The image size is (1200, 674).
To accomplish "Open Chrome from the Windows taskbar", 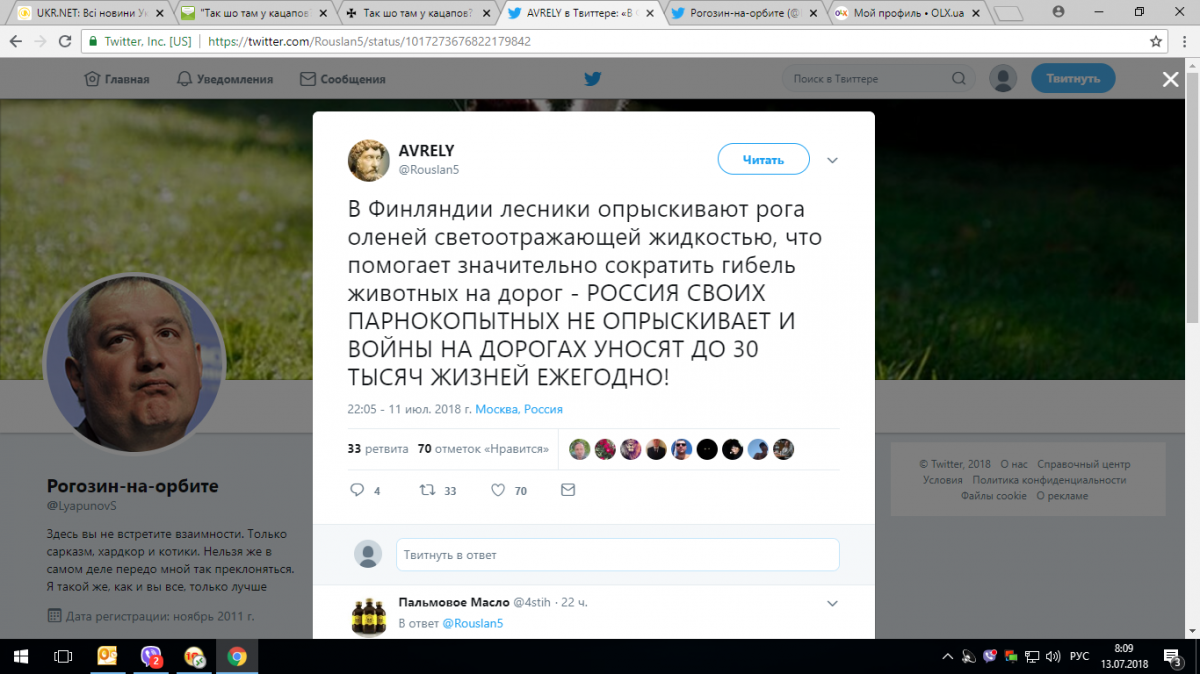I will coord(237,657).
